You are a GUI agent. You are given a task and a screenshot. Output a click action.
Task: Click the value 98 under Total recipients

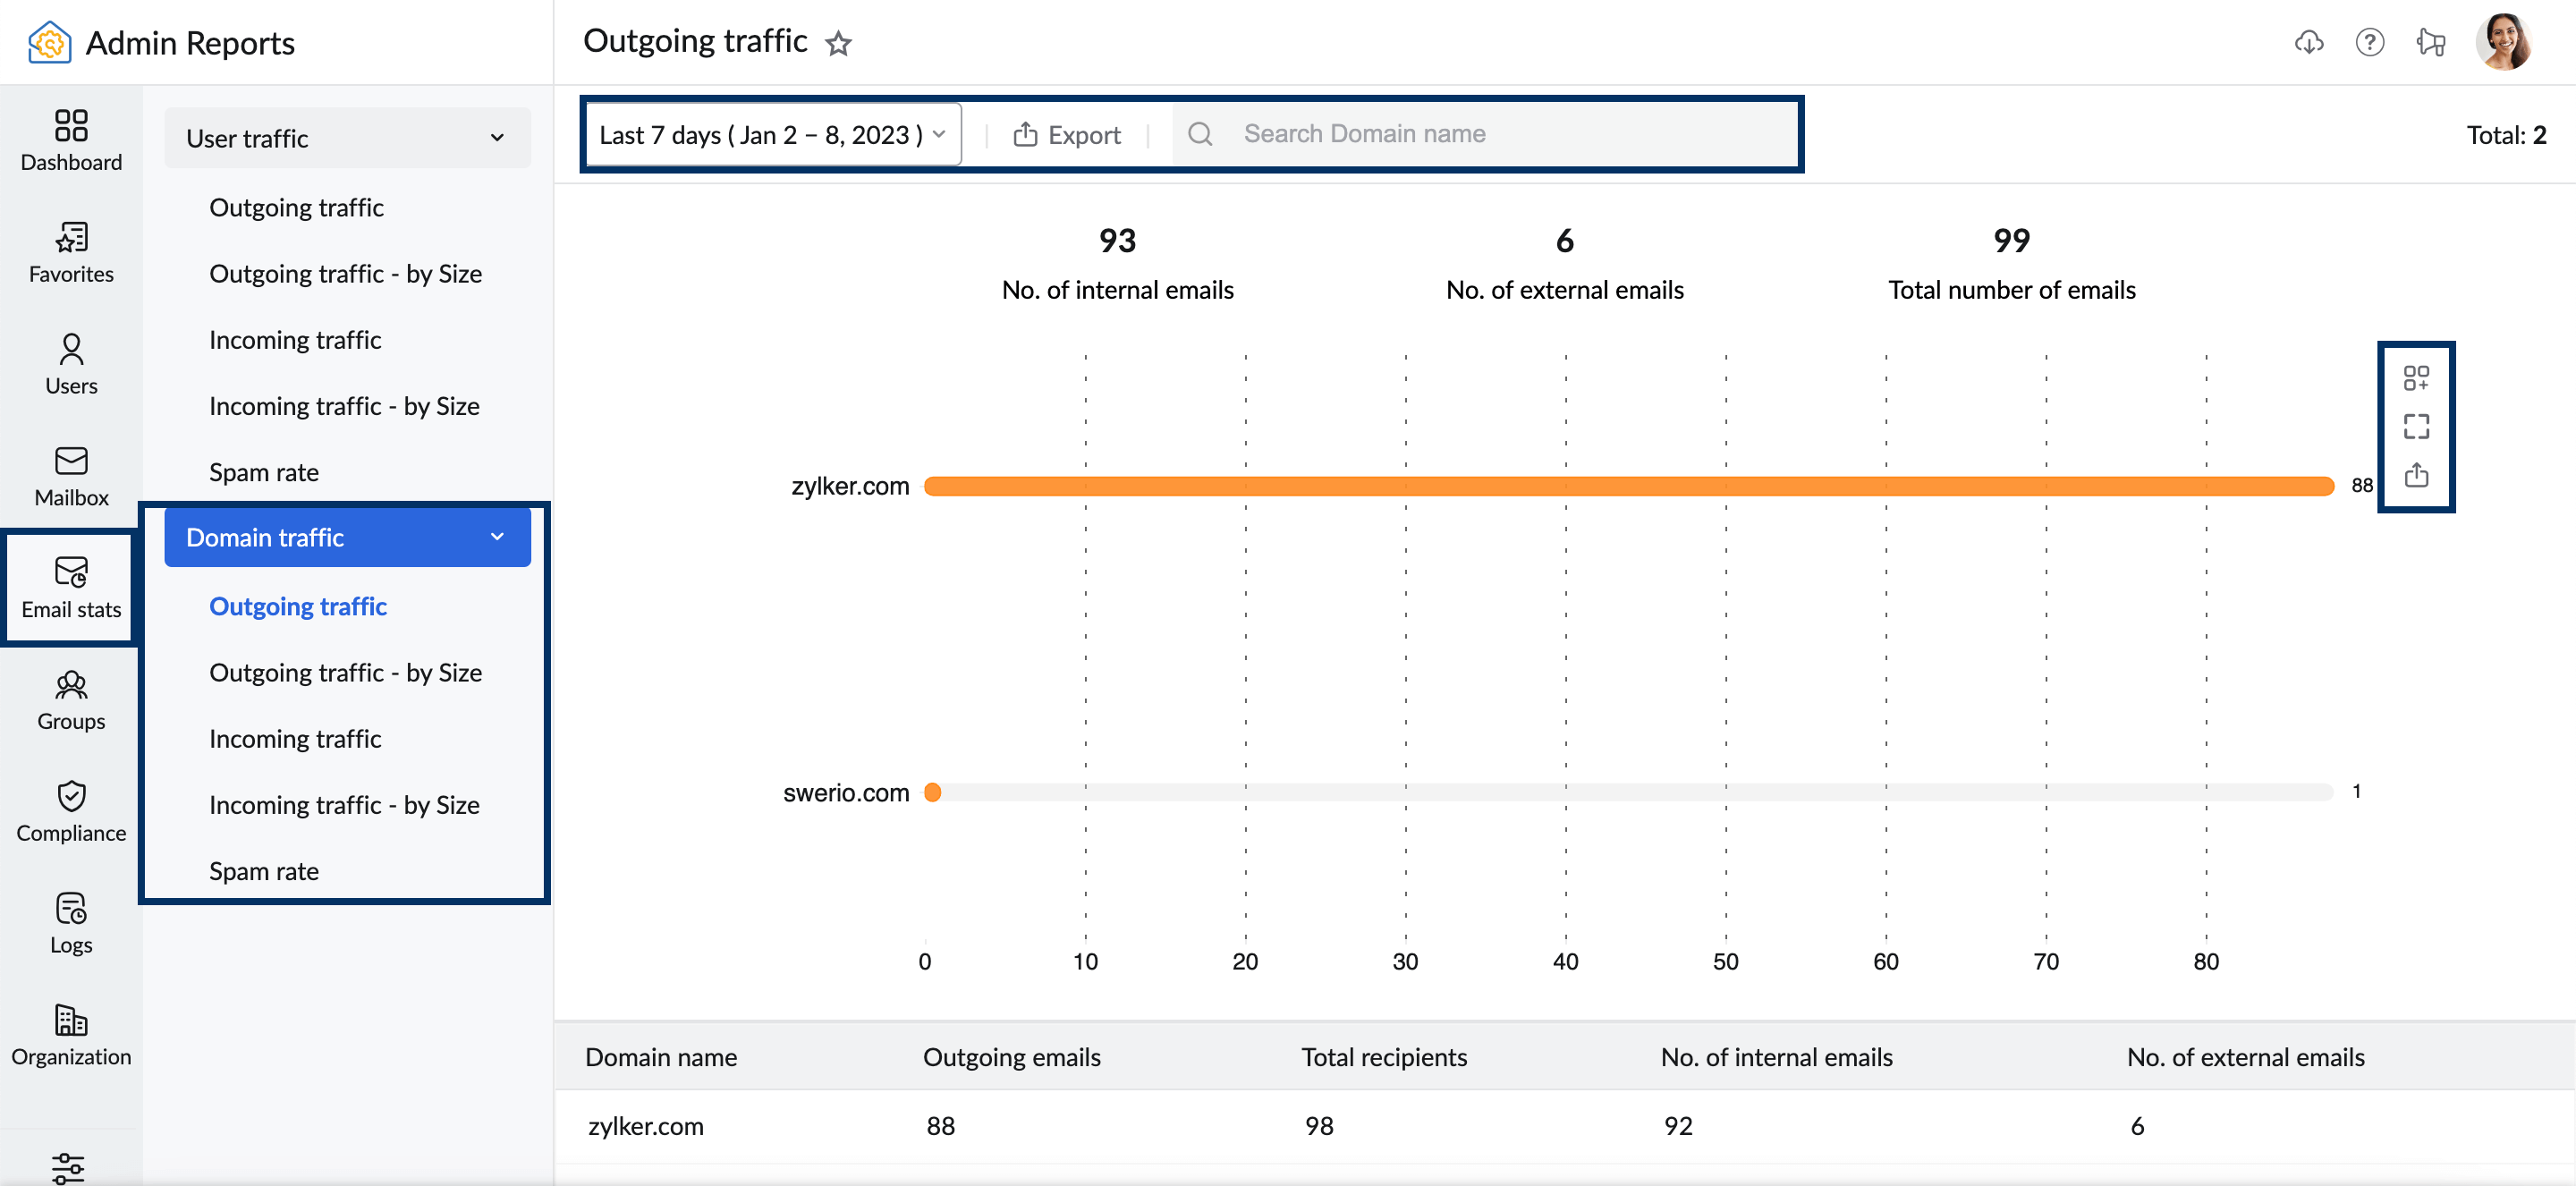pos(1319,1125)
